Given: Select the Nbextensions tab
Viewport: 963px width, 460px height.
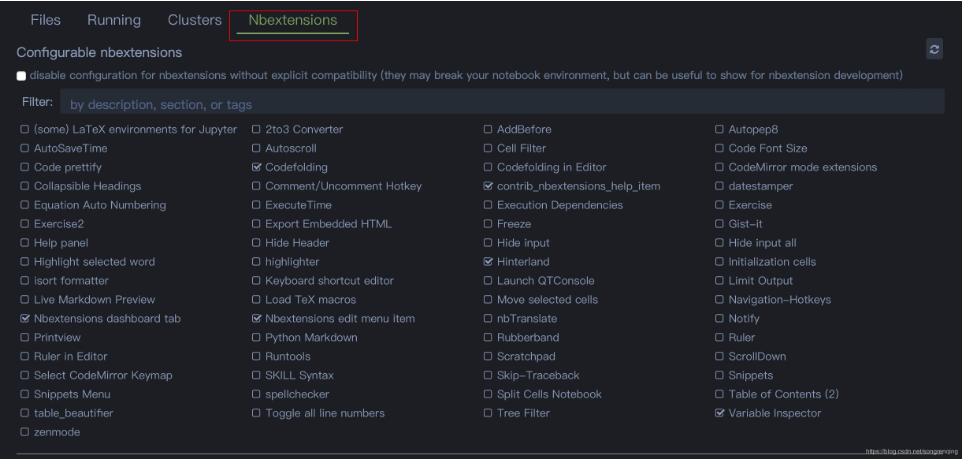Looking at the screenshot, I should (292, 20).
